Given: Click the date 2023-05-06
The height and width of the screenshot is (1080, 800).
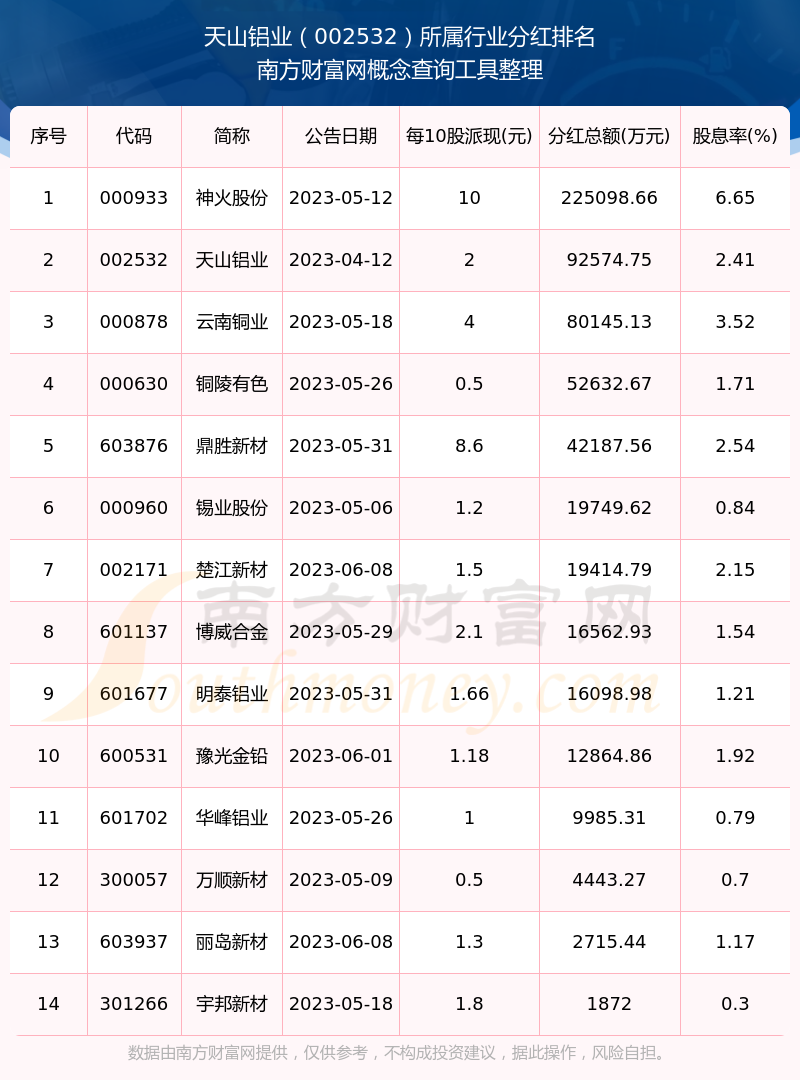Looking at the screenshot, I should pyautogui.click(x=341, y=508).
